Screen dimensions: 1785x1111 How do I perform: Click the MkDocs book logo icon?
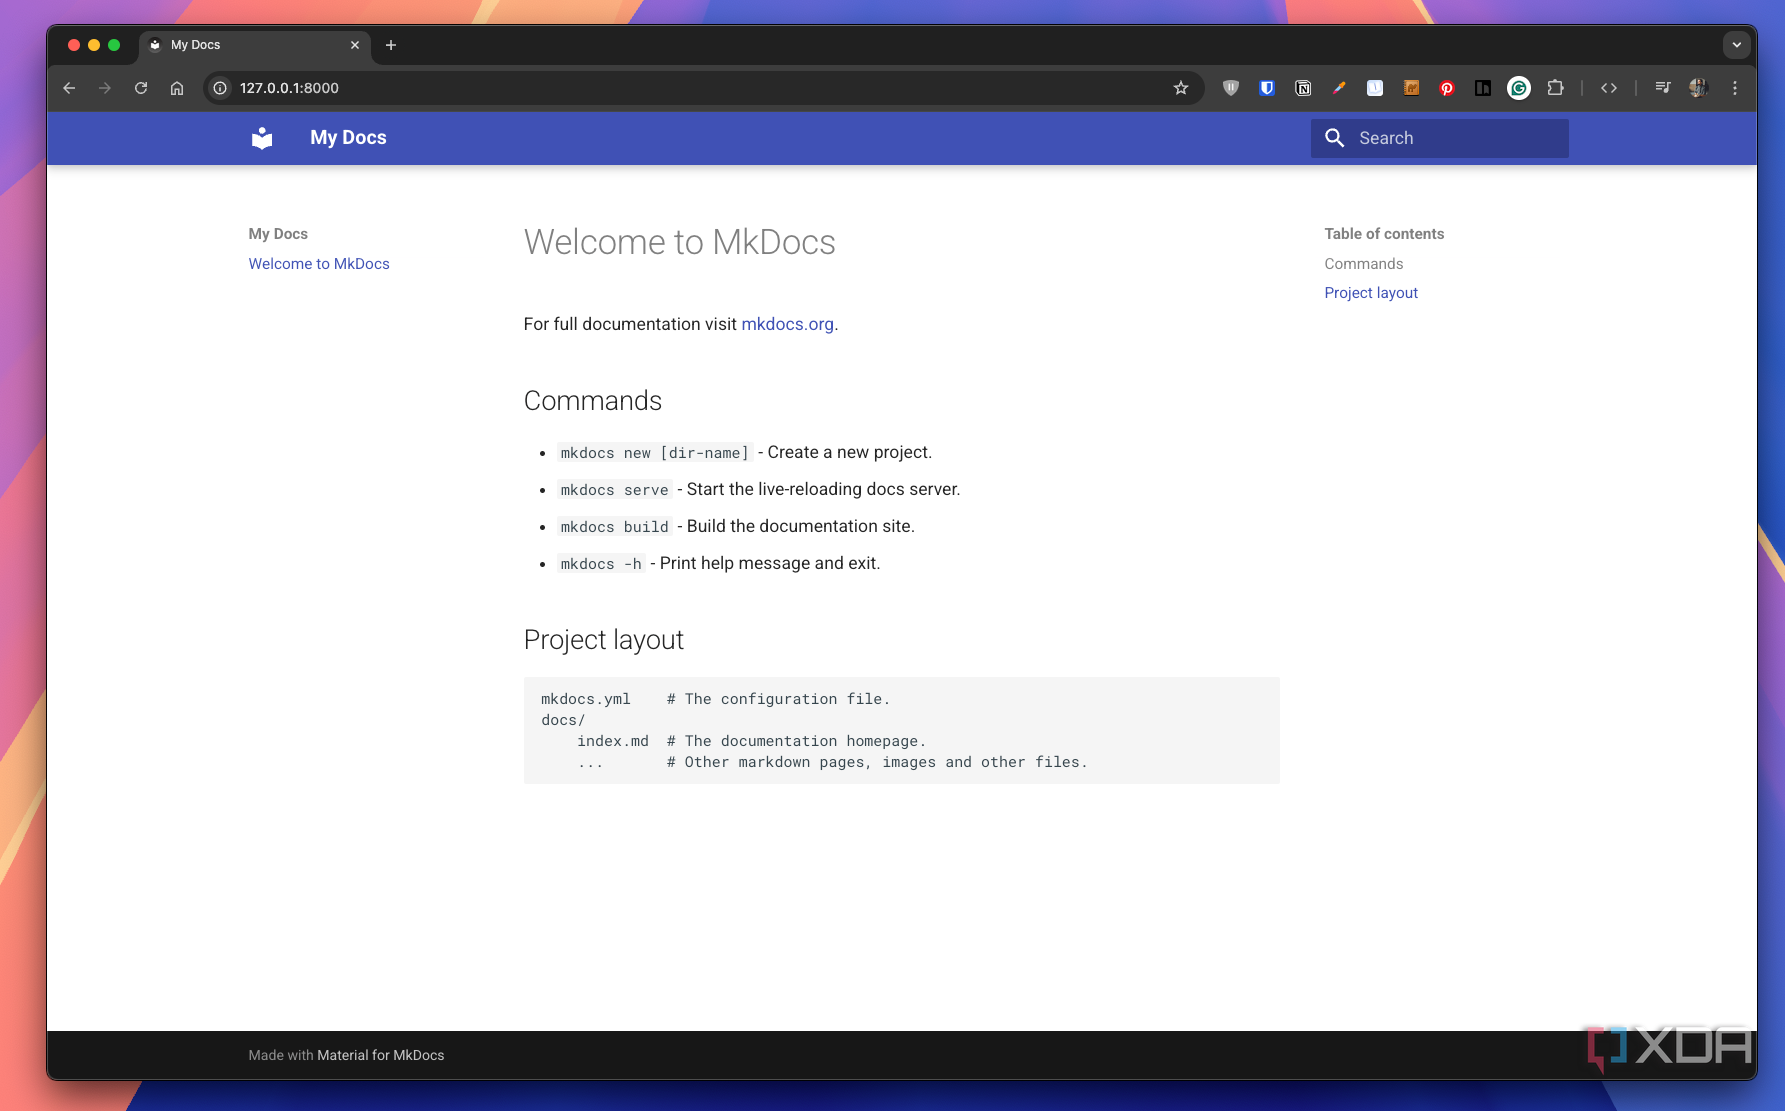[x=262, y=138]
